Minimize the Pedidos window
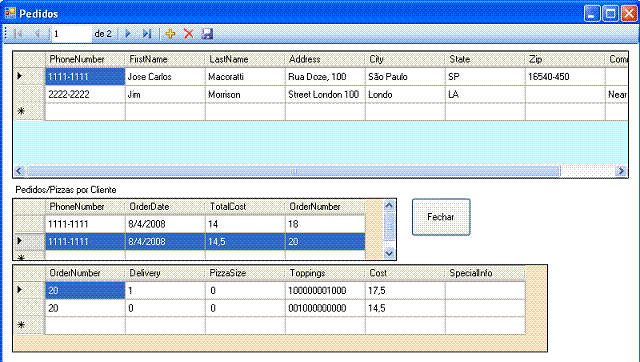This screenshot has width=640, height=362. tap(592, 13)
